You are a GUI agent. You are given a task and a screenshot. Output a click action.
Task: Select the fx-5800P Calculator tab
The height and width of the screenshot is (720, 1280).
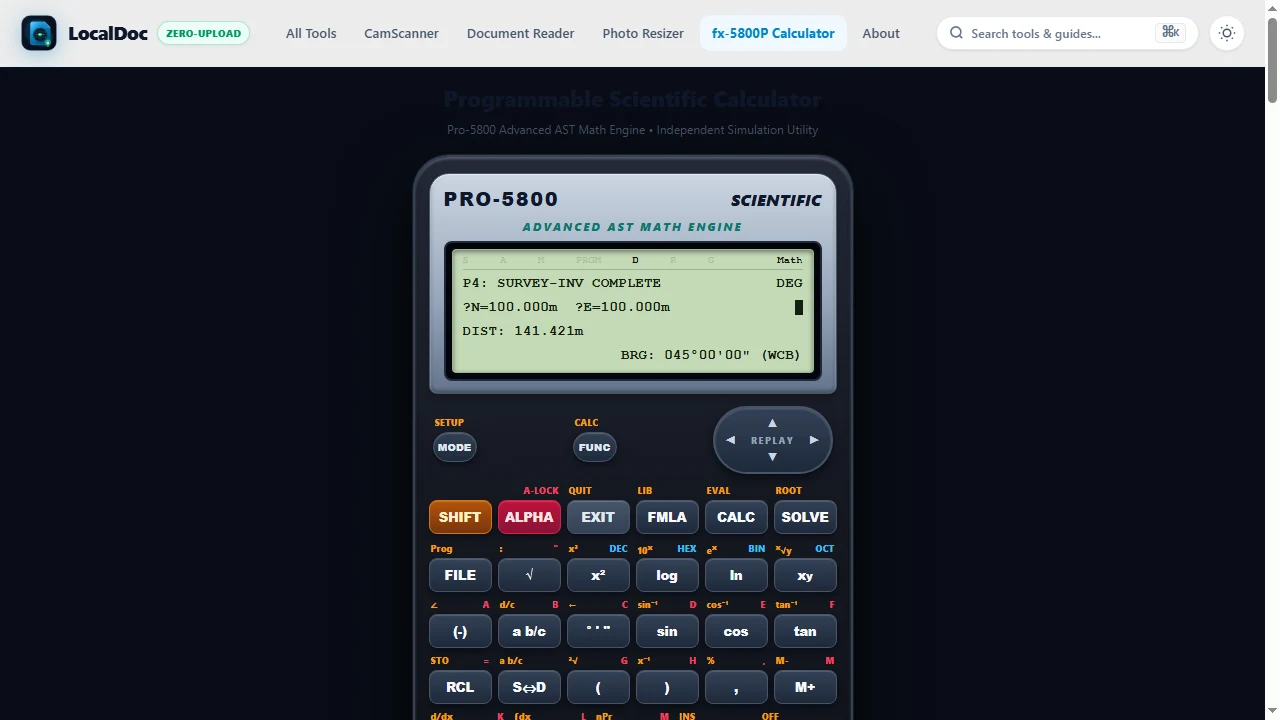[x=773, y=33]
